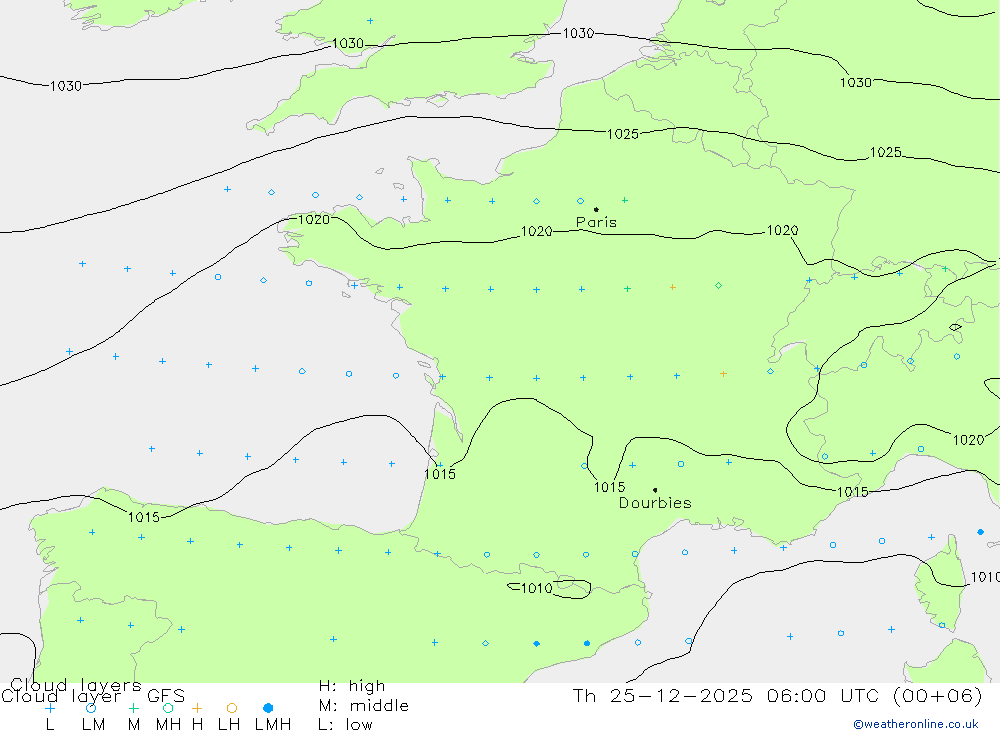Click the 1015 isobar label just above Dourbies
The width and height of the screenshot is (1000, 733).
point(609,487)
